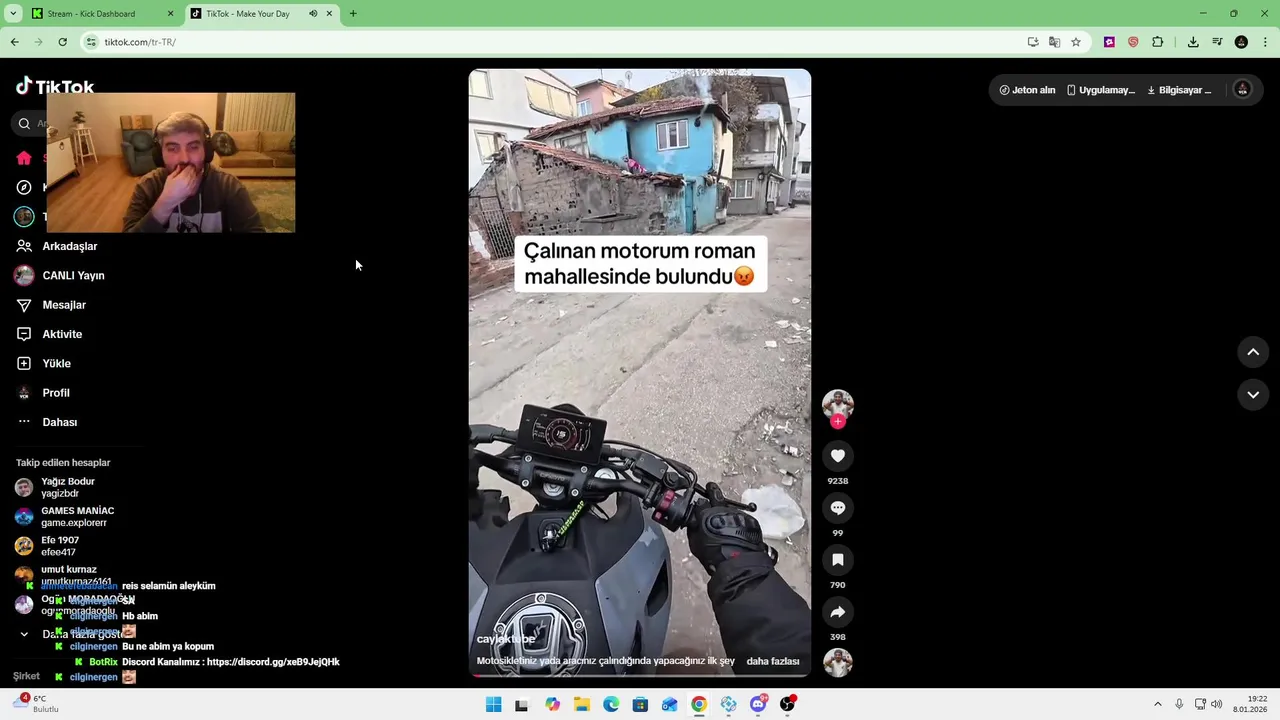Screen dimensions: 1280x720
Task: Open the Chrome profile avatar
Action: coord(1241,42)
